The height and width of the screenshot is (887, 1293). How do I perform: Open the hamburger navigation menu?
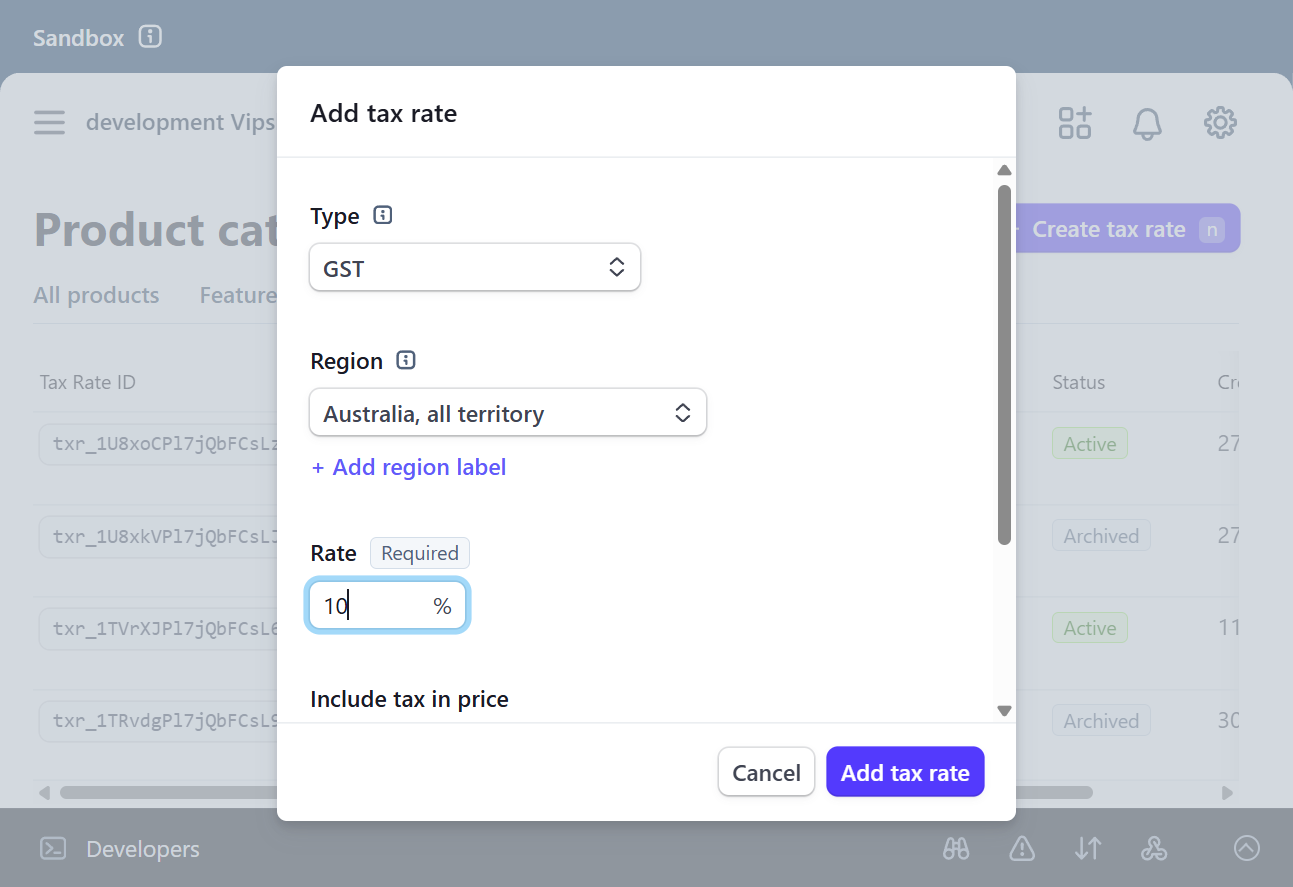click(49, 122)
